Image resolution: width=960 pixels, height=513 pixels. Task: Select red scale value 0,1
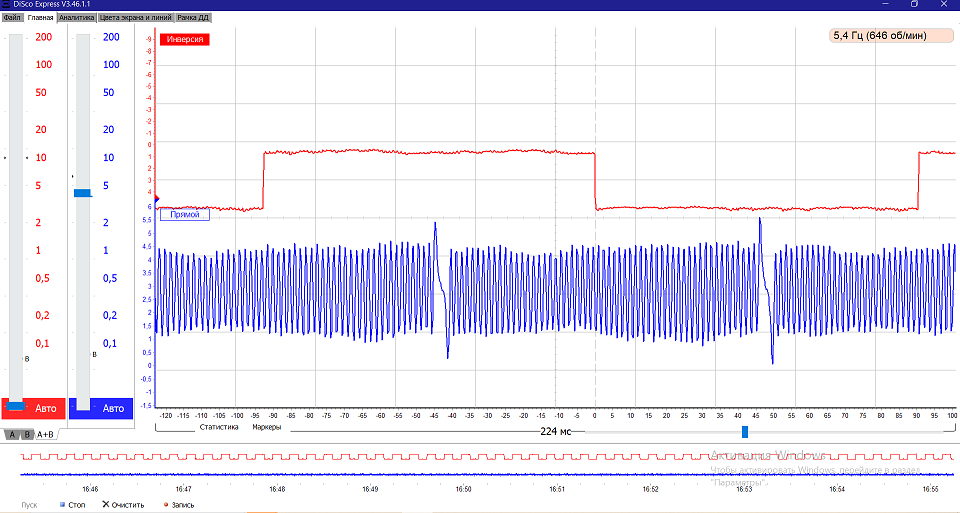pyautogui.click(x=42, y=343)
